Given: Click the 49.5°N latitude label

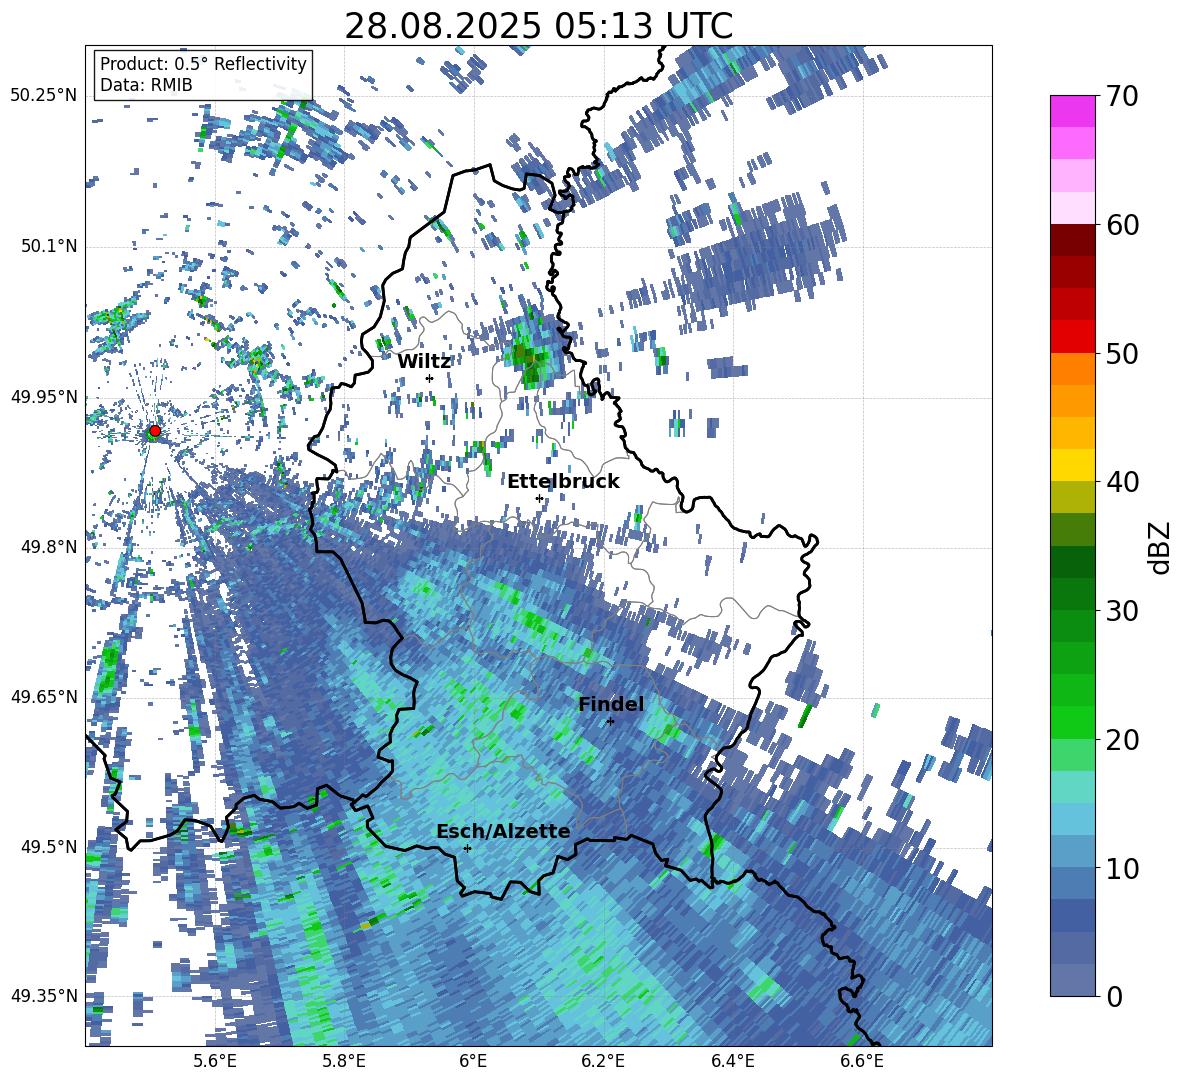Looking at the screenshot, I should tap(49, 846).
